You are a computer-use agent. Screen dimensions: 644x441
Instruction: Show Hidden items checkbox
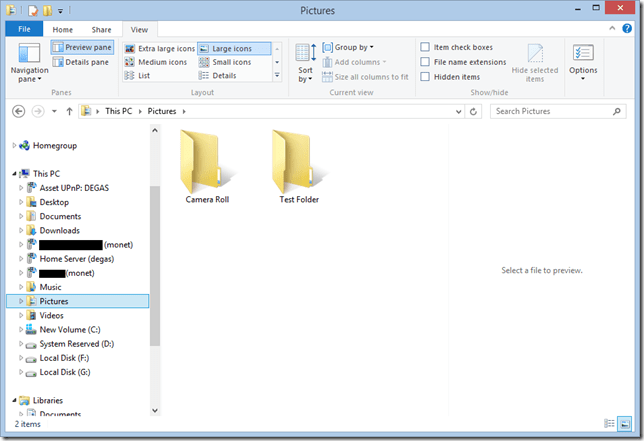(425, 77)
